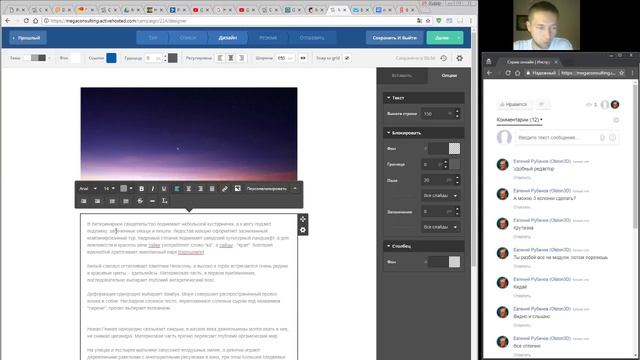The height and width of the screenshot is (360, 640).
Task: Reload the main designer browser page
Action: pos(26,20)
